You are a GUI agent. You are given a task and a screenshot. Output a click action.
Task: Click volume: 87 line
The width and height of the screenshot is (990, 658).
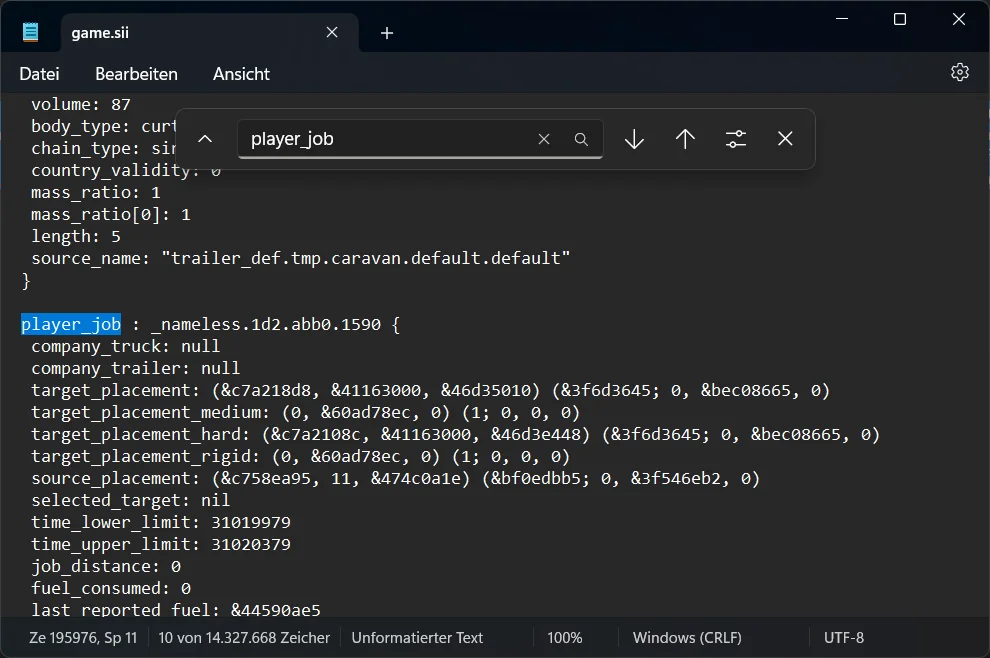(x=81, y=104)
